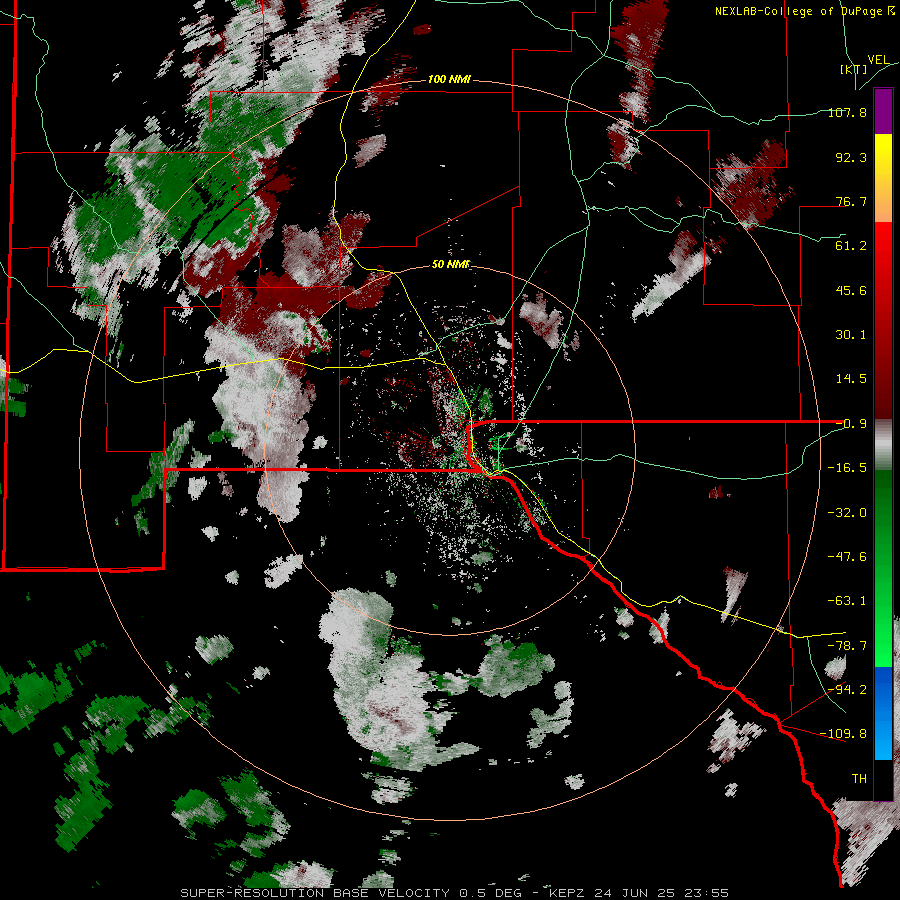Click the -32.0 legend value
The height and width of the screenshot is (900, 900).
[x=847, y=513]
